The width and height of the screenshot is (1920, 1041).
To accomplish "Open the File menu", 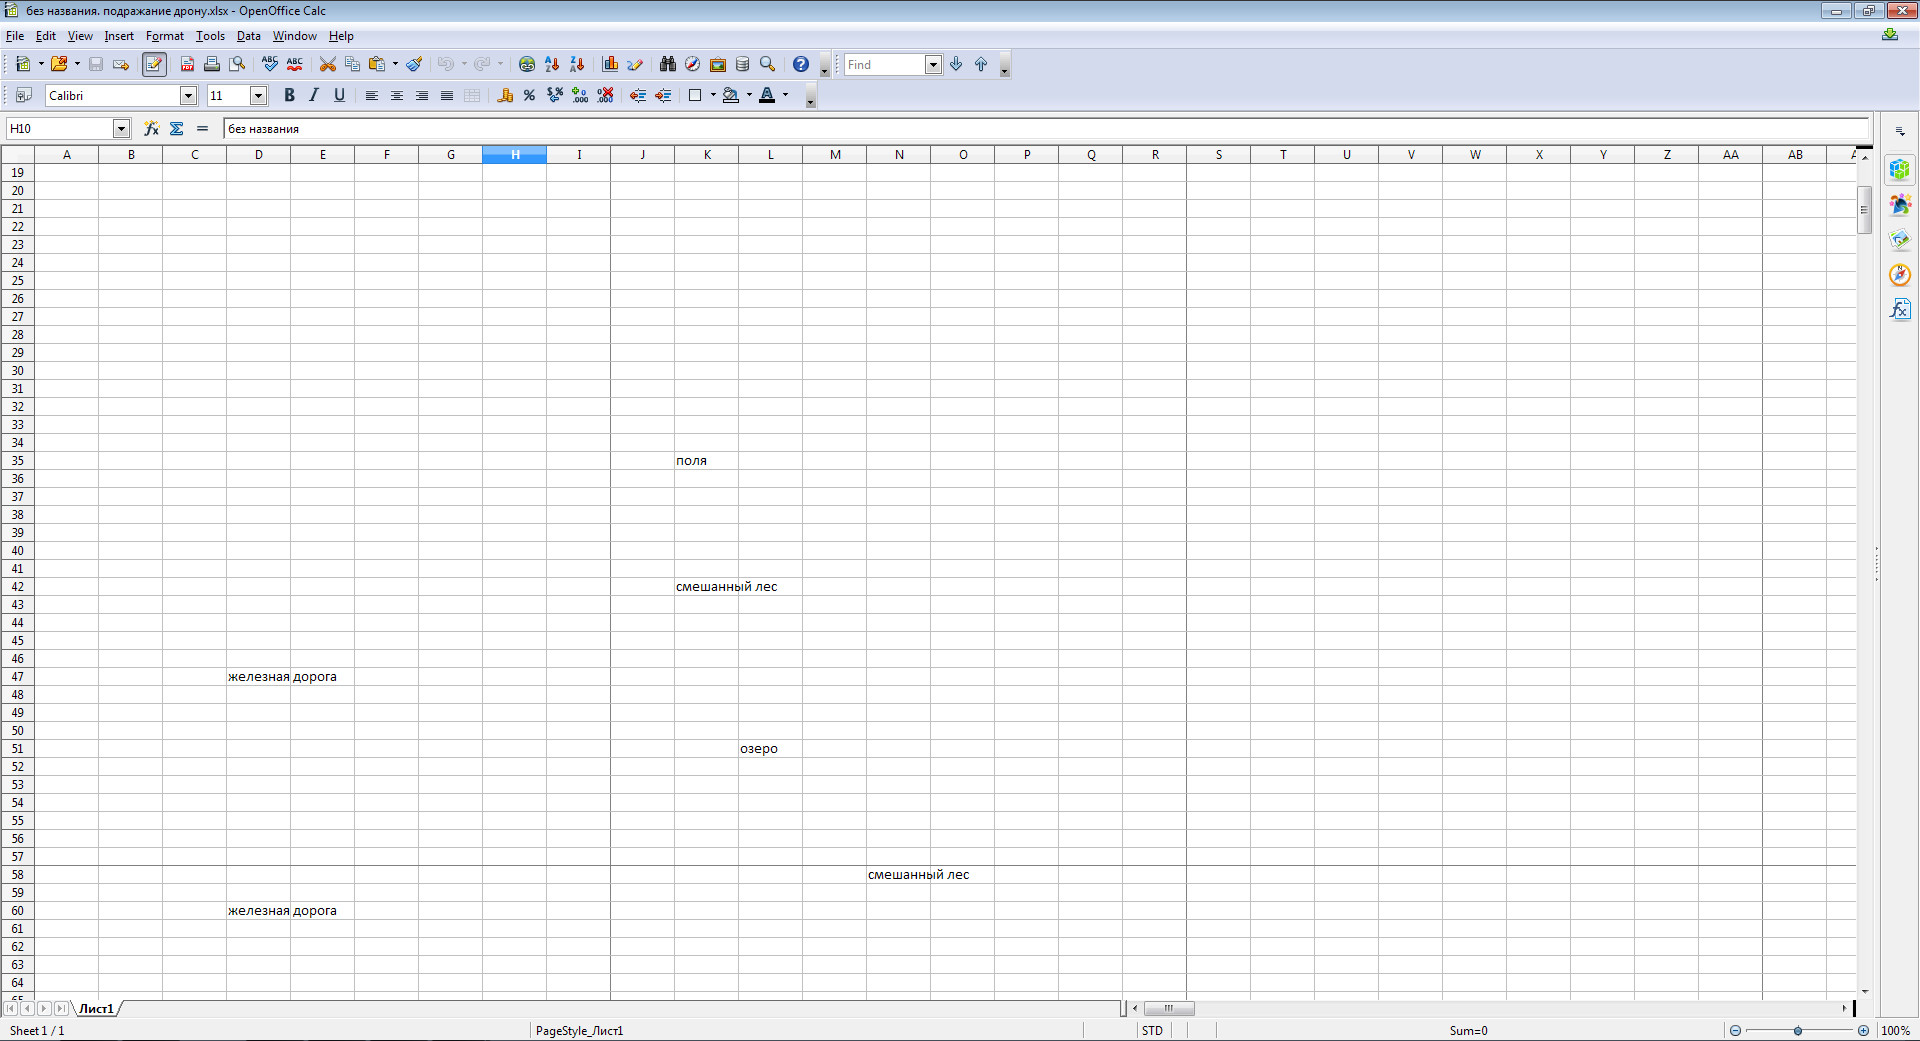I will (15, 36).
